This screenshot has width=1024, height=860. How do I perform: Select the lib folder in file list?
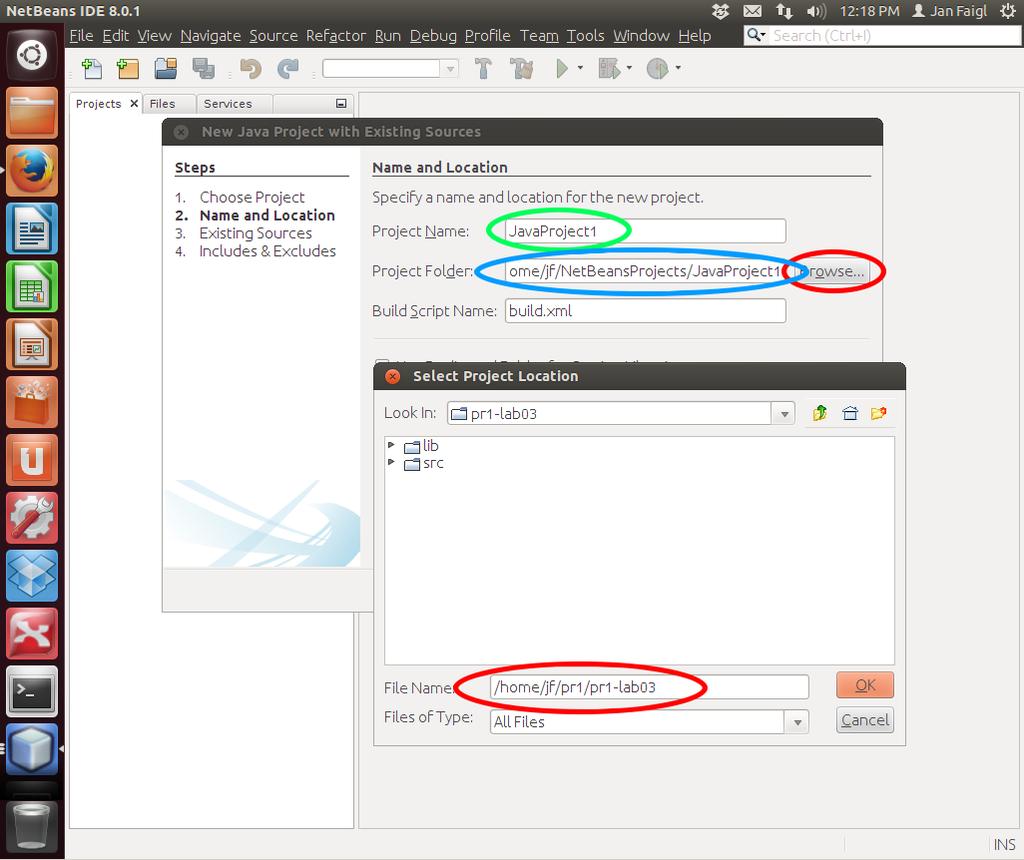(422, 445)
